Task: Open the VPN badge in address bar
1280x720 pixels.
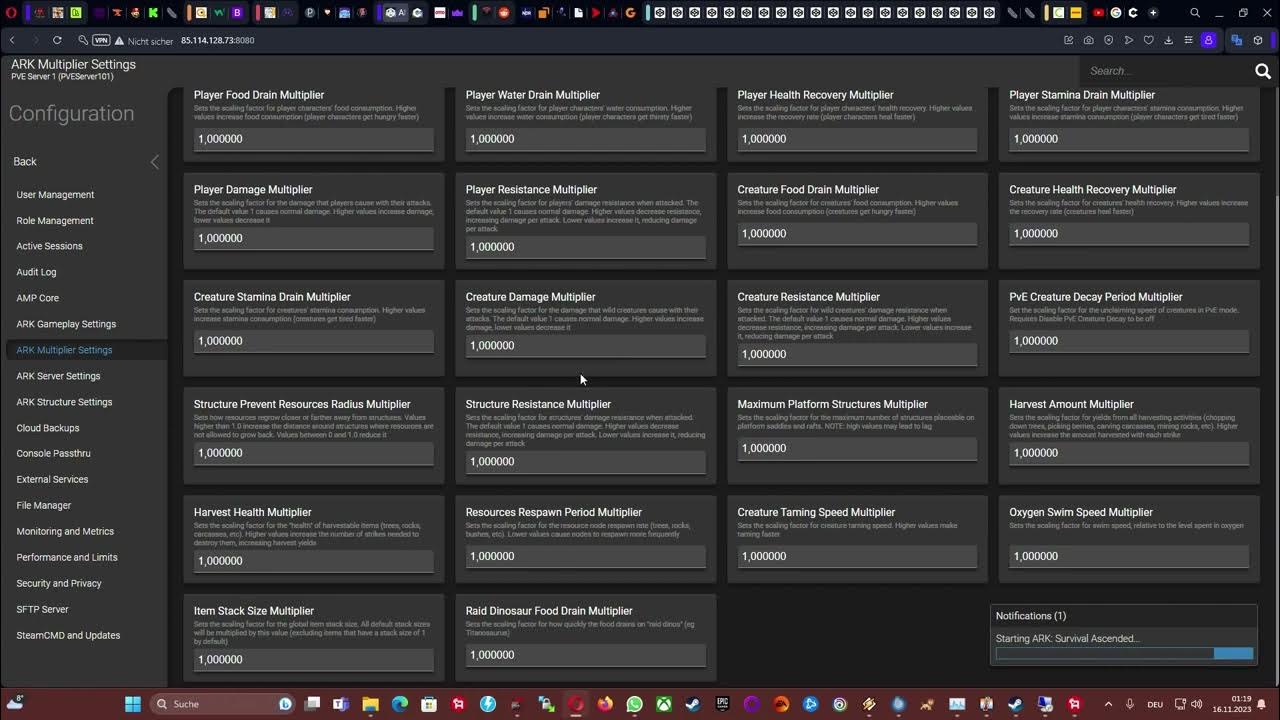Action: click(x=101, y=40)
